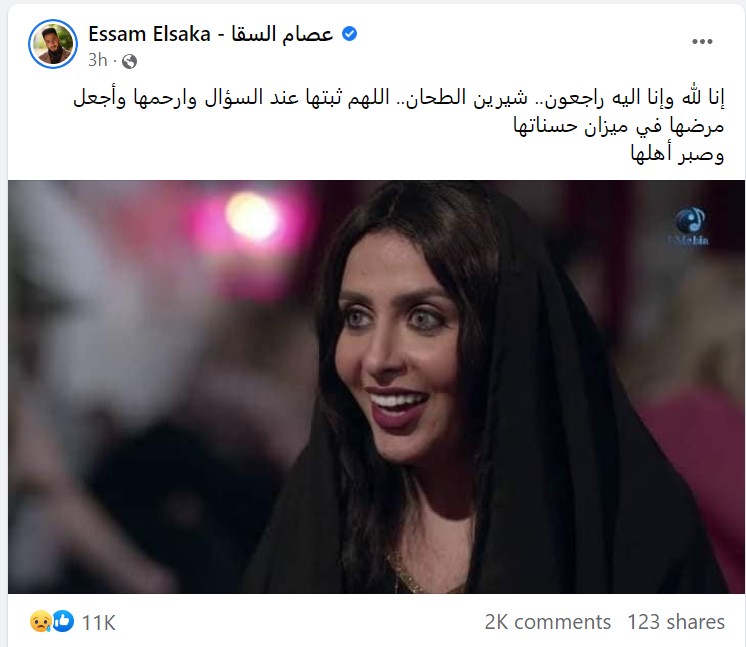The height and width of the screenshot is (647, 746).
Task: Click the watermark text under the logo
Action: (688, 240)
